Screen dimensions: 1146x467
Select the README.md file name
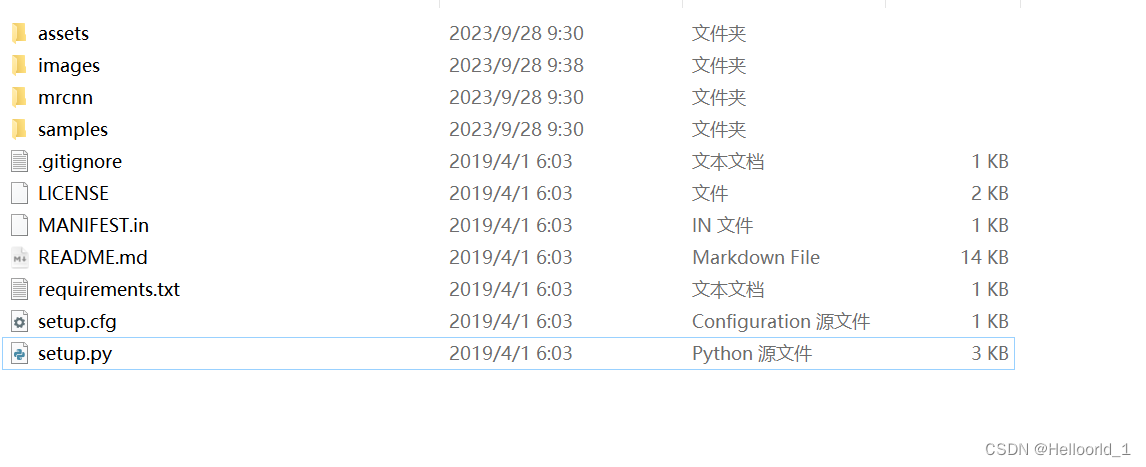92,258
